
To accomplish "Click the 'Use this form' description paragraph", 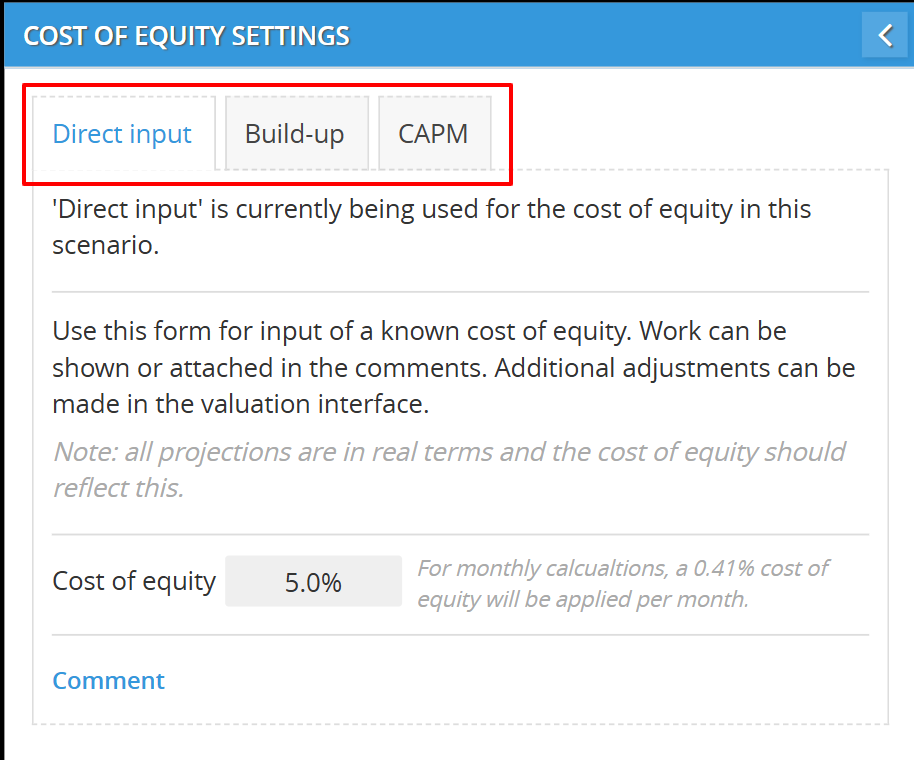I will tap(454, 367).
